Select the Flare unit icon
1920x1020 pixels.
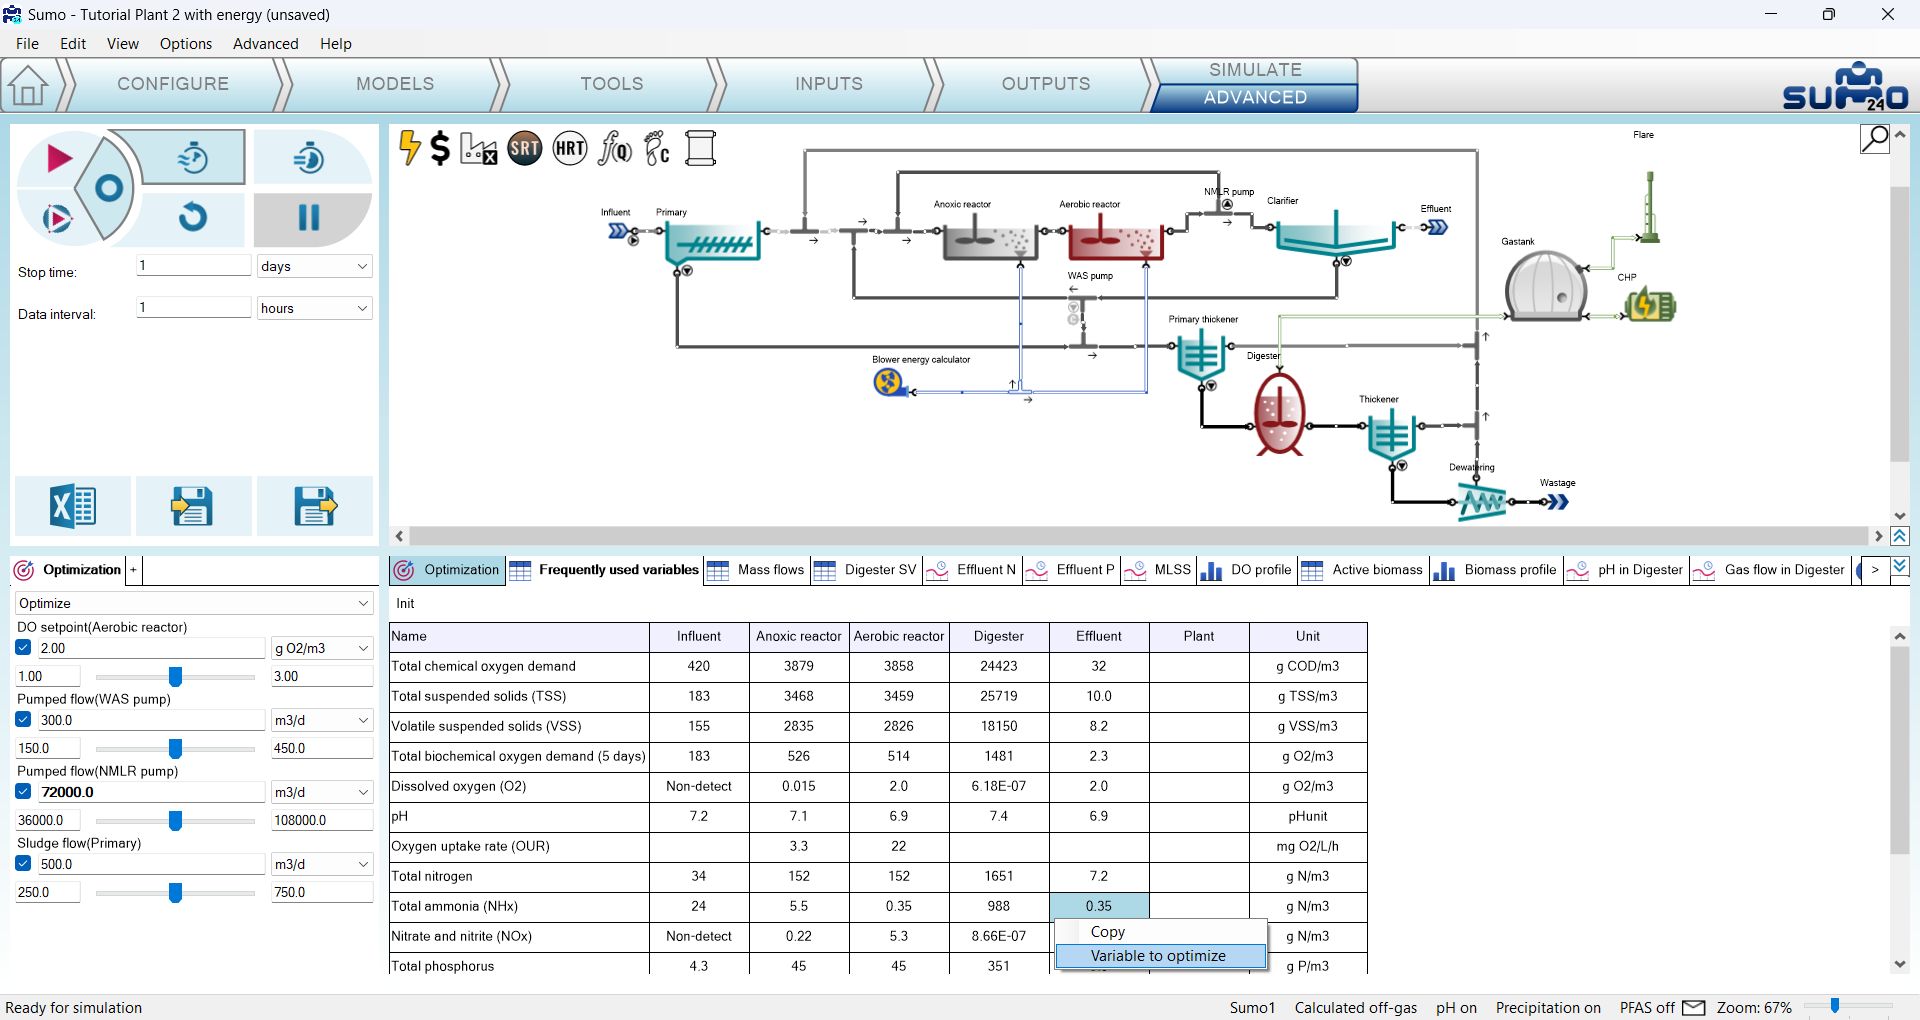1649,206
